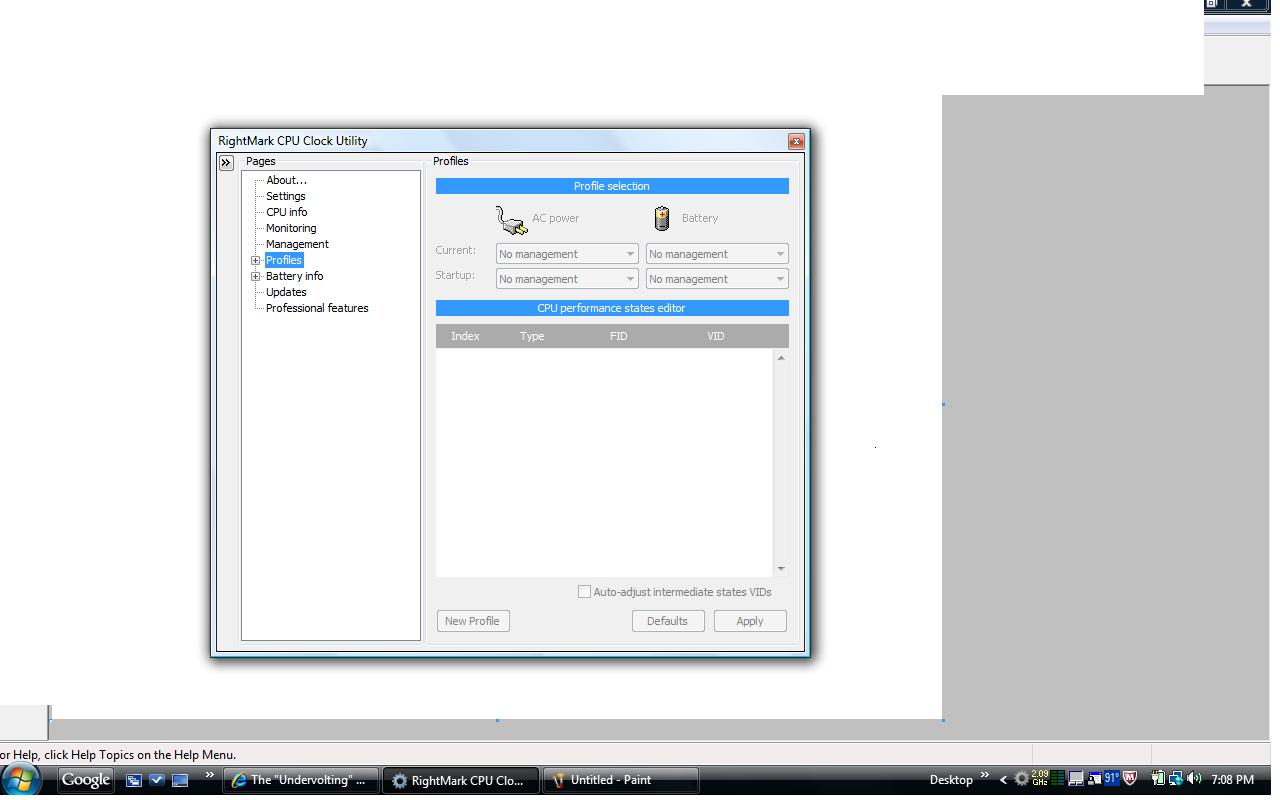The image size is (1280, 800).
Task: Show hidden tray icons with the left chevron
Action: pyautogui.click(x=1003, y=780)
